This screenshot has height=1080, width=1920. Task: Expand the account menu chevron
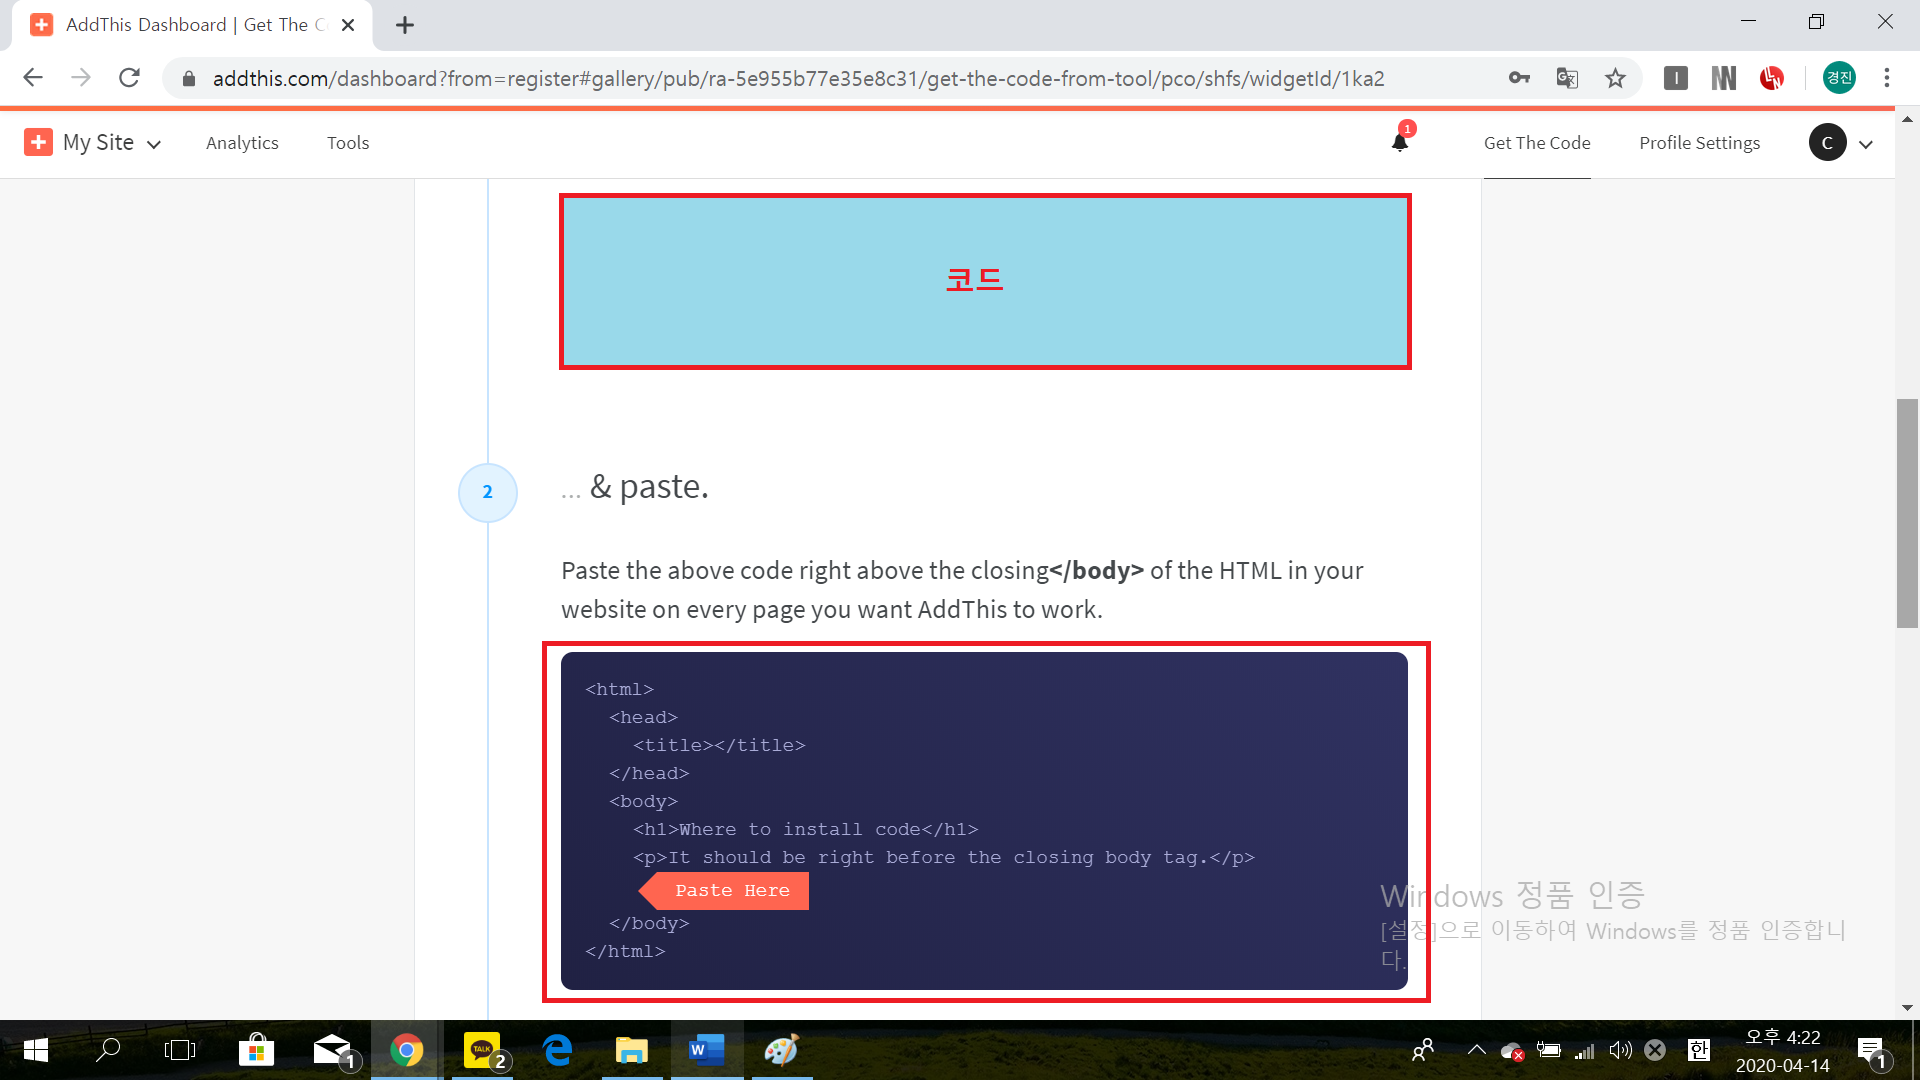point(1866,144)
